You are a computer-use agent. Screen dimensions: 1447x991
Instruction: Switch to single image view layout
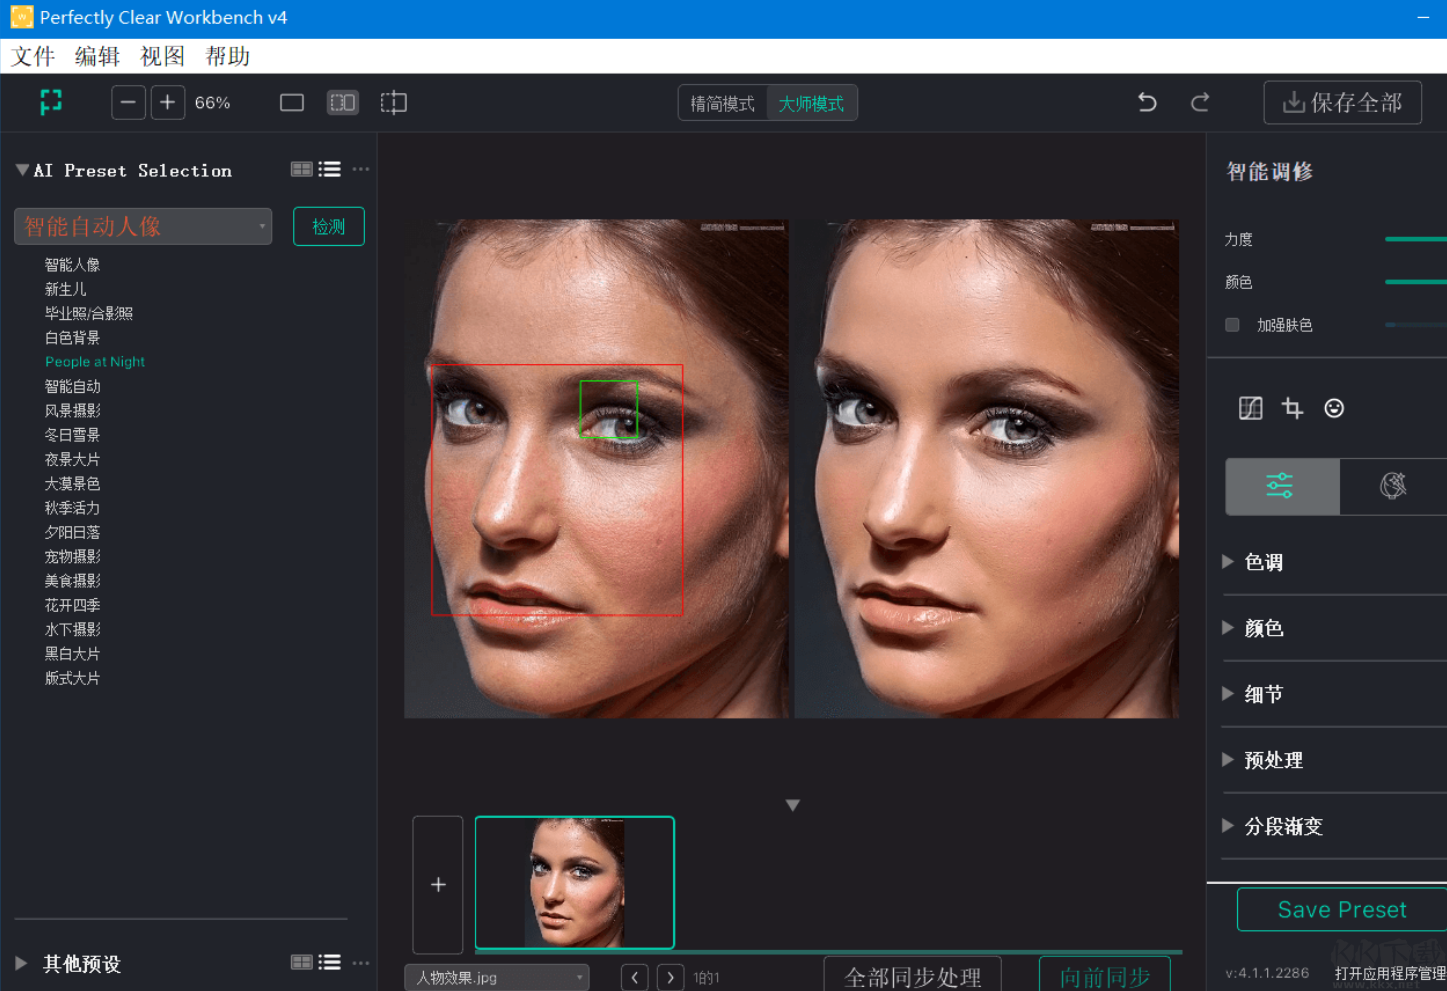click(292, 103)
